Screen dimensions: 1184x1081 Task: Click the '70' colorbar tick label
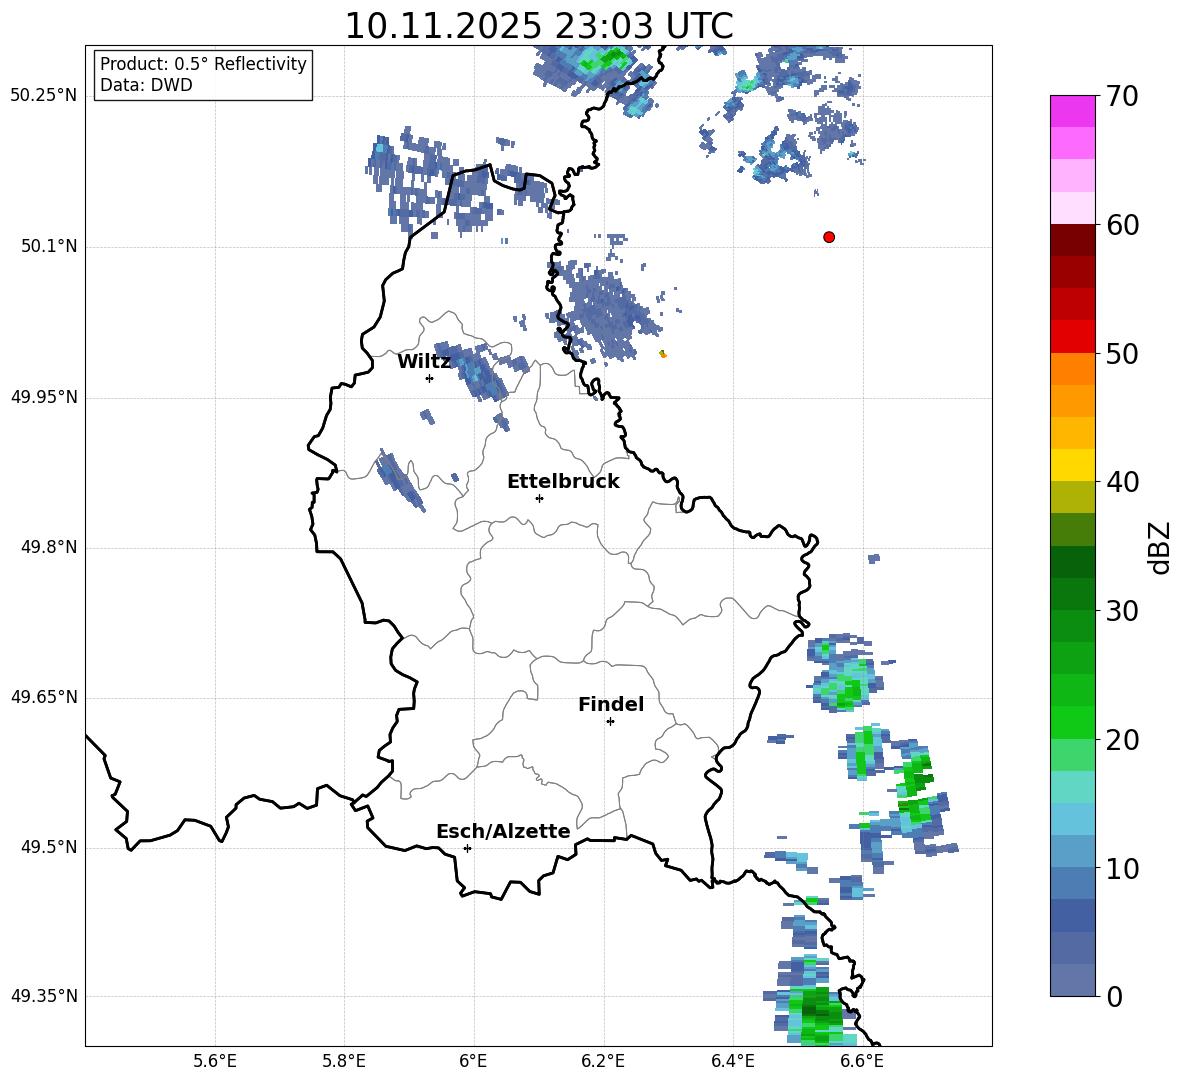click(1122, 96)
